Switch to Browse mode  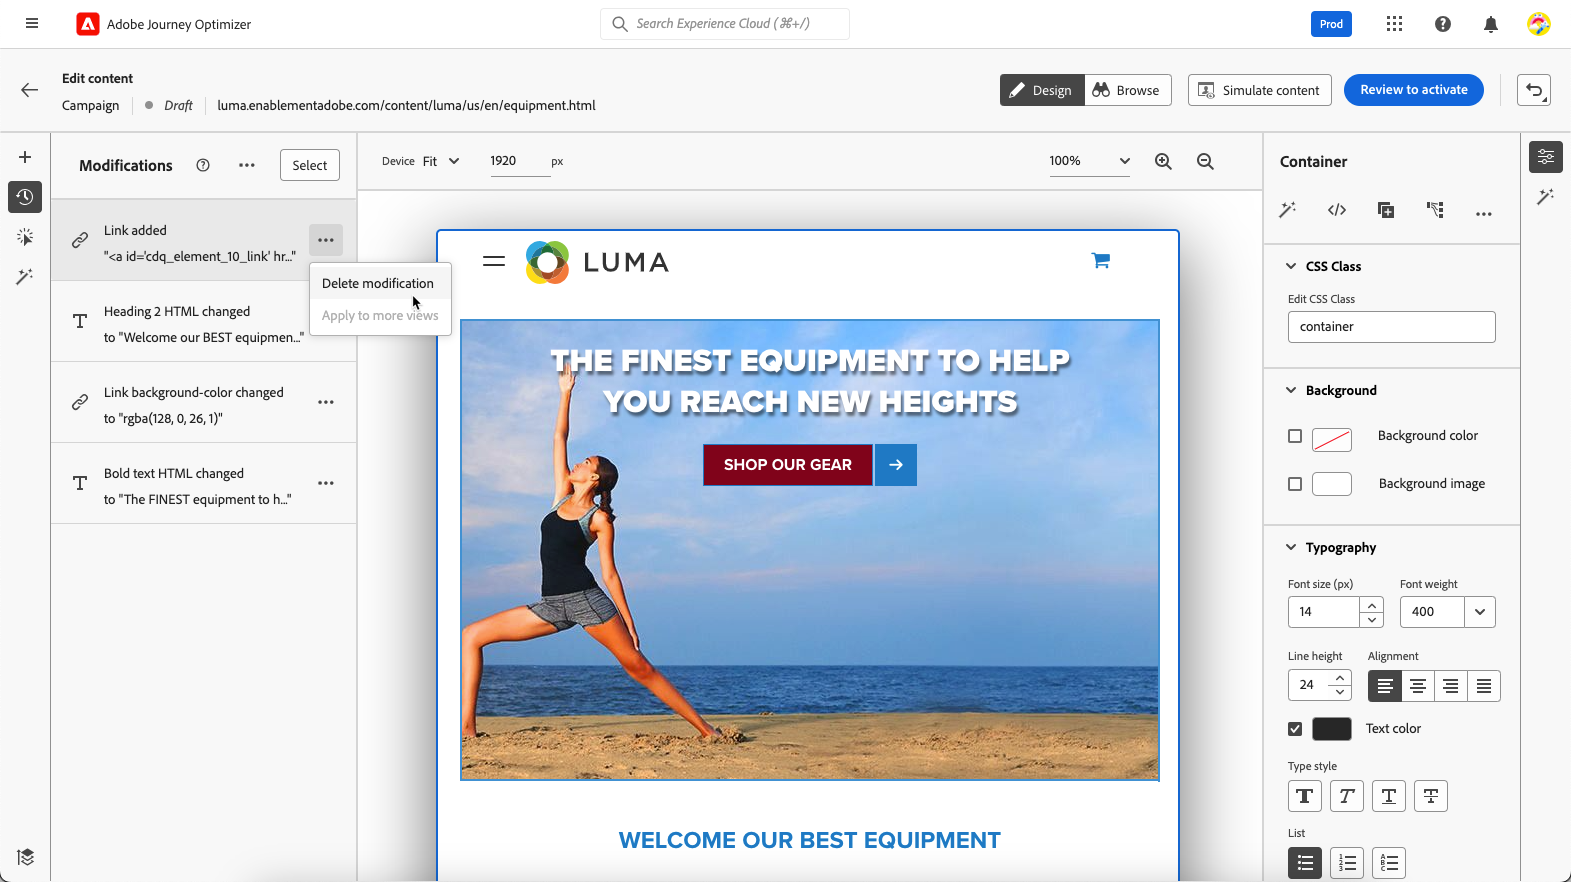tap(1128, 90)
